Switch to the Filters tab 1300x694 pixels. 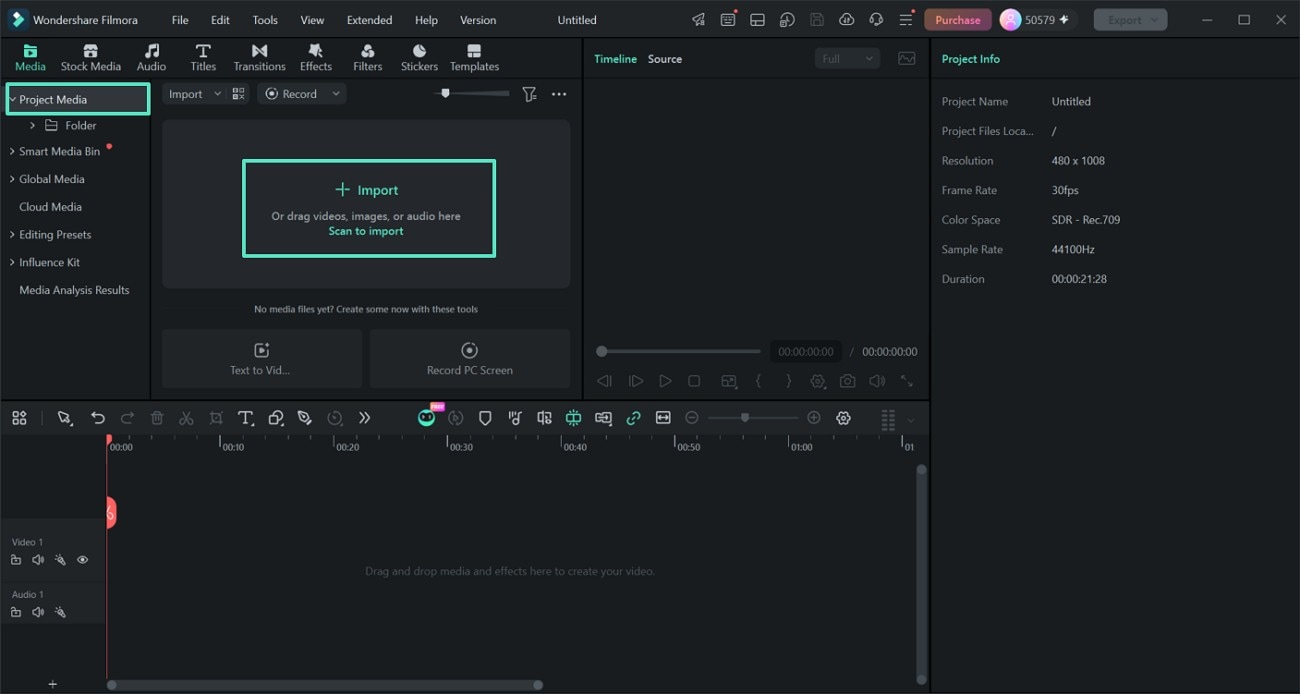pos(367,58)
